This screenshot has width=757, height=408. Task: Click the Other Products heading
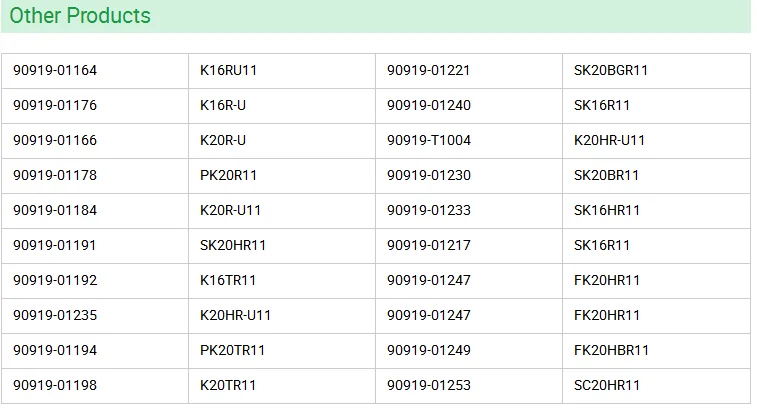click(80, 16)
